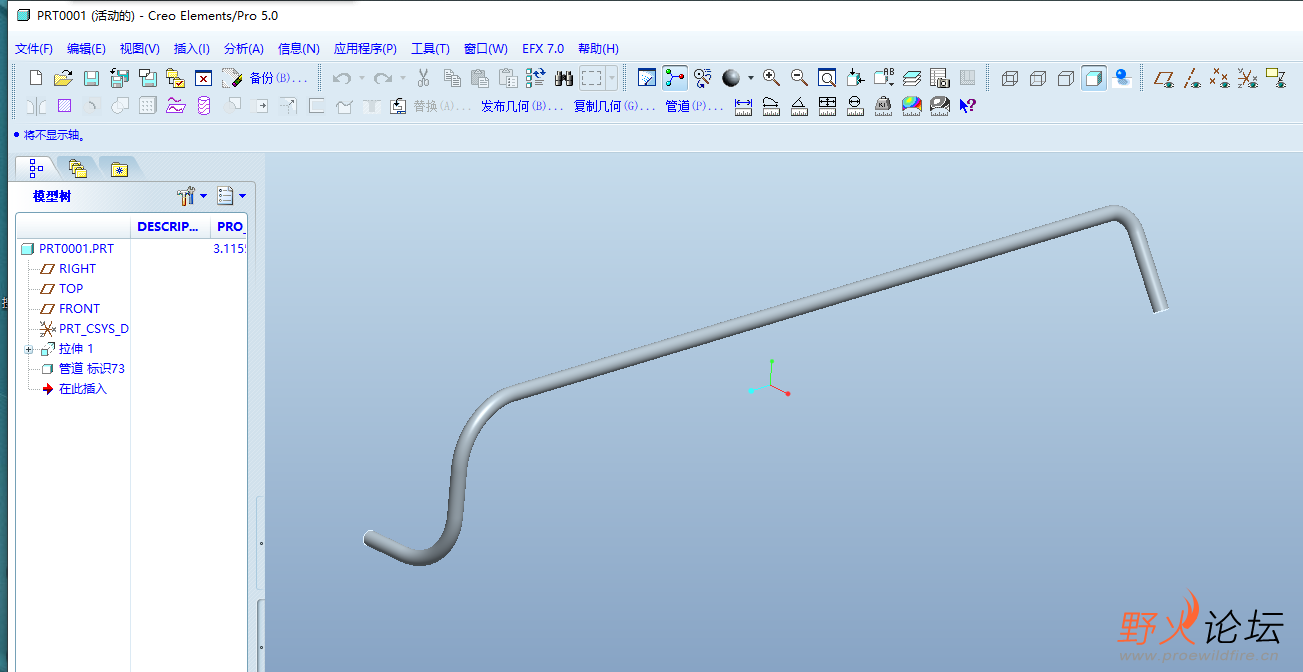Switch to the favorites tab

[119, 168]
